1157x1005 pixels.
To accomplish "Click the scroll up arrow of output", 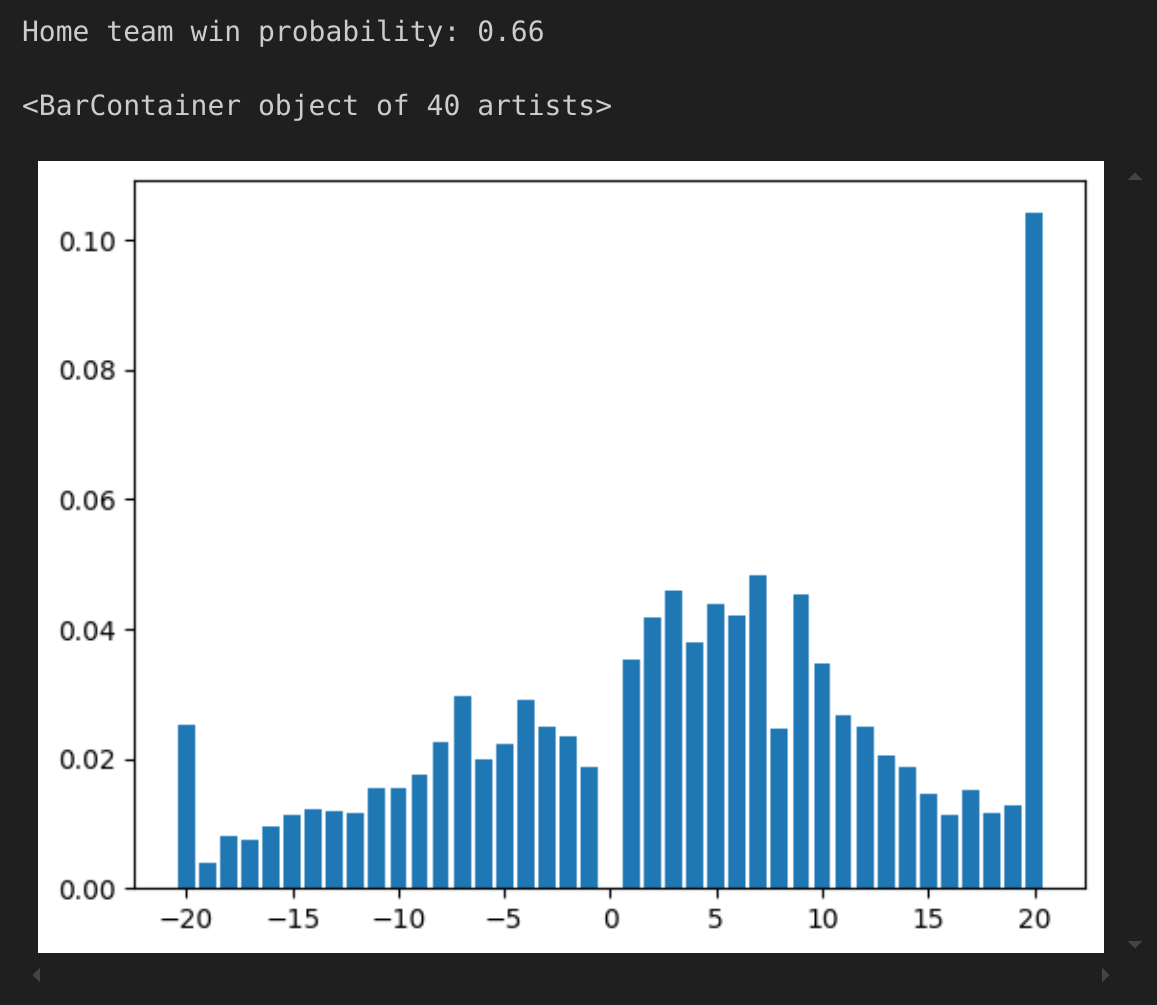I will (x=1134, y=177).
